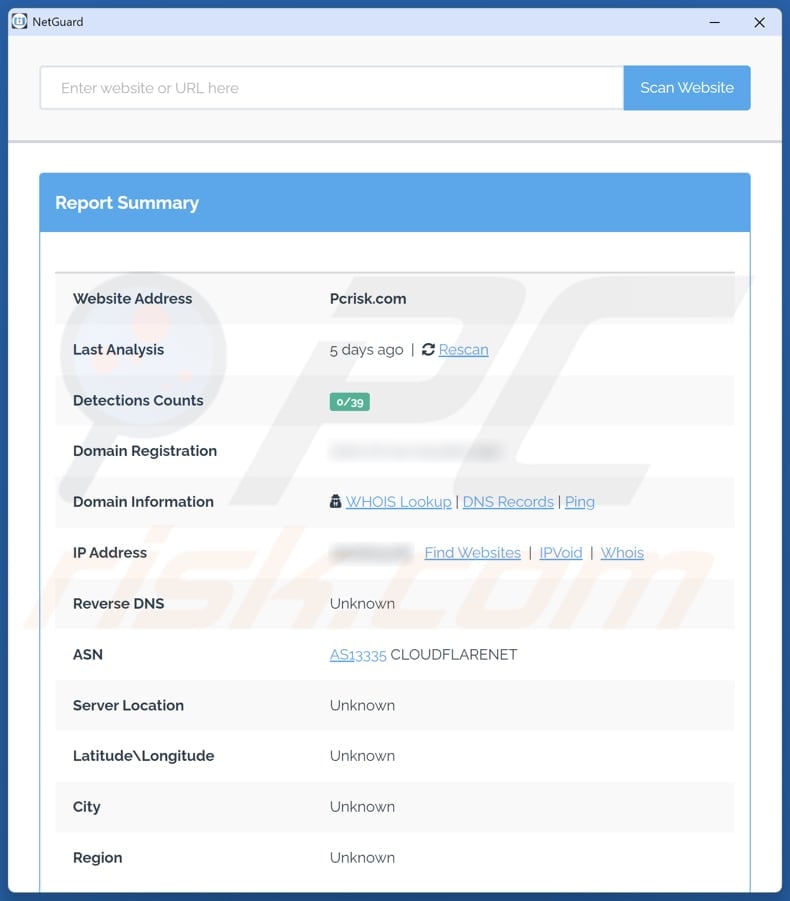The image size is (790, 901).
Task: Open the Rescan link
Action: click(463, 350)
